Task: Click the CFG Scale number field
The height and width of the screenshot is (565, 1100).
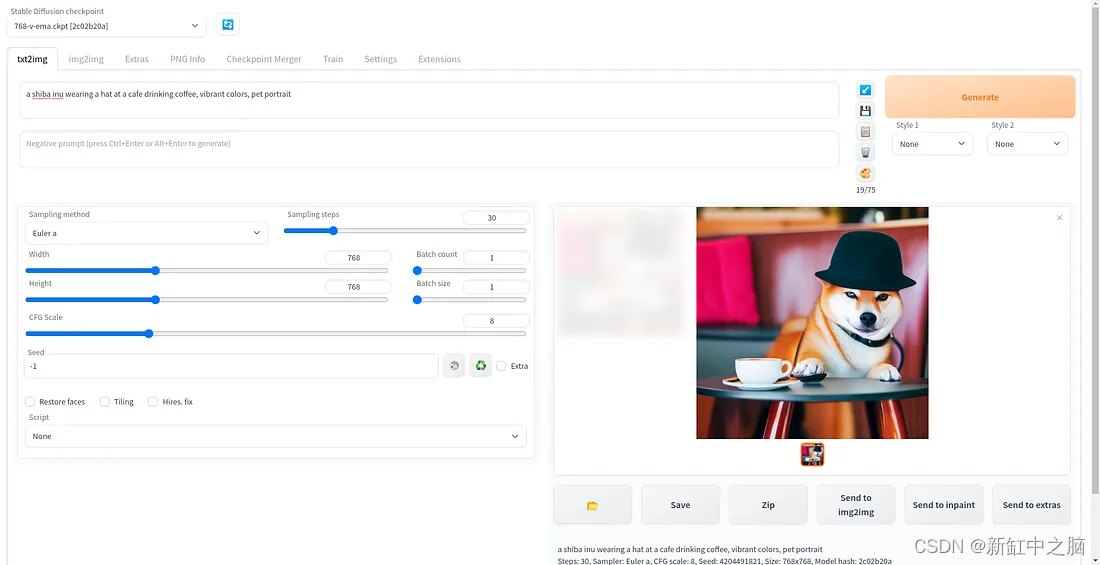Action: [496, 321]
